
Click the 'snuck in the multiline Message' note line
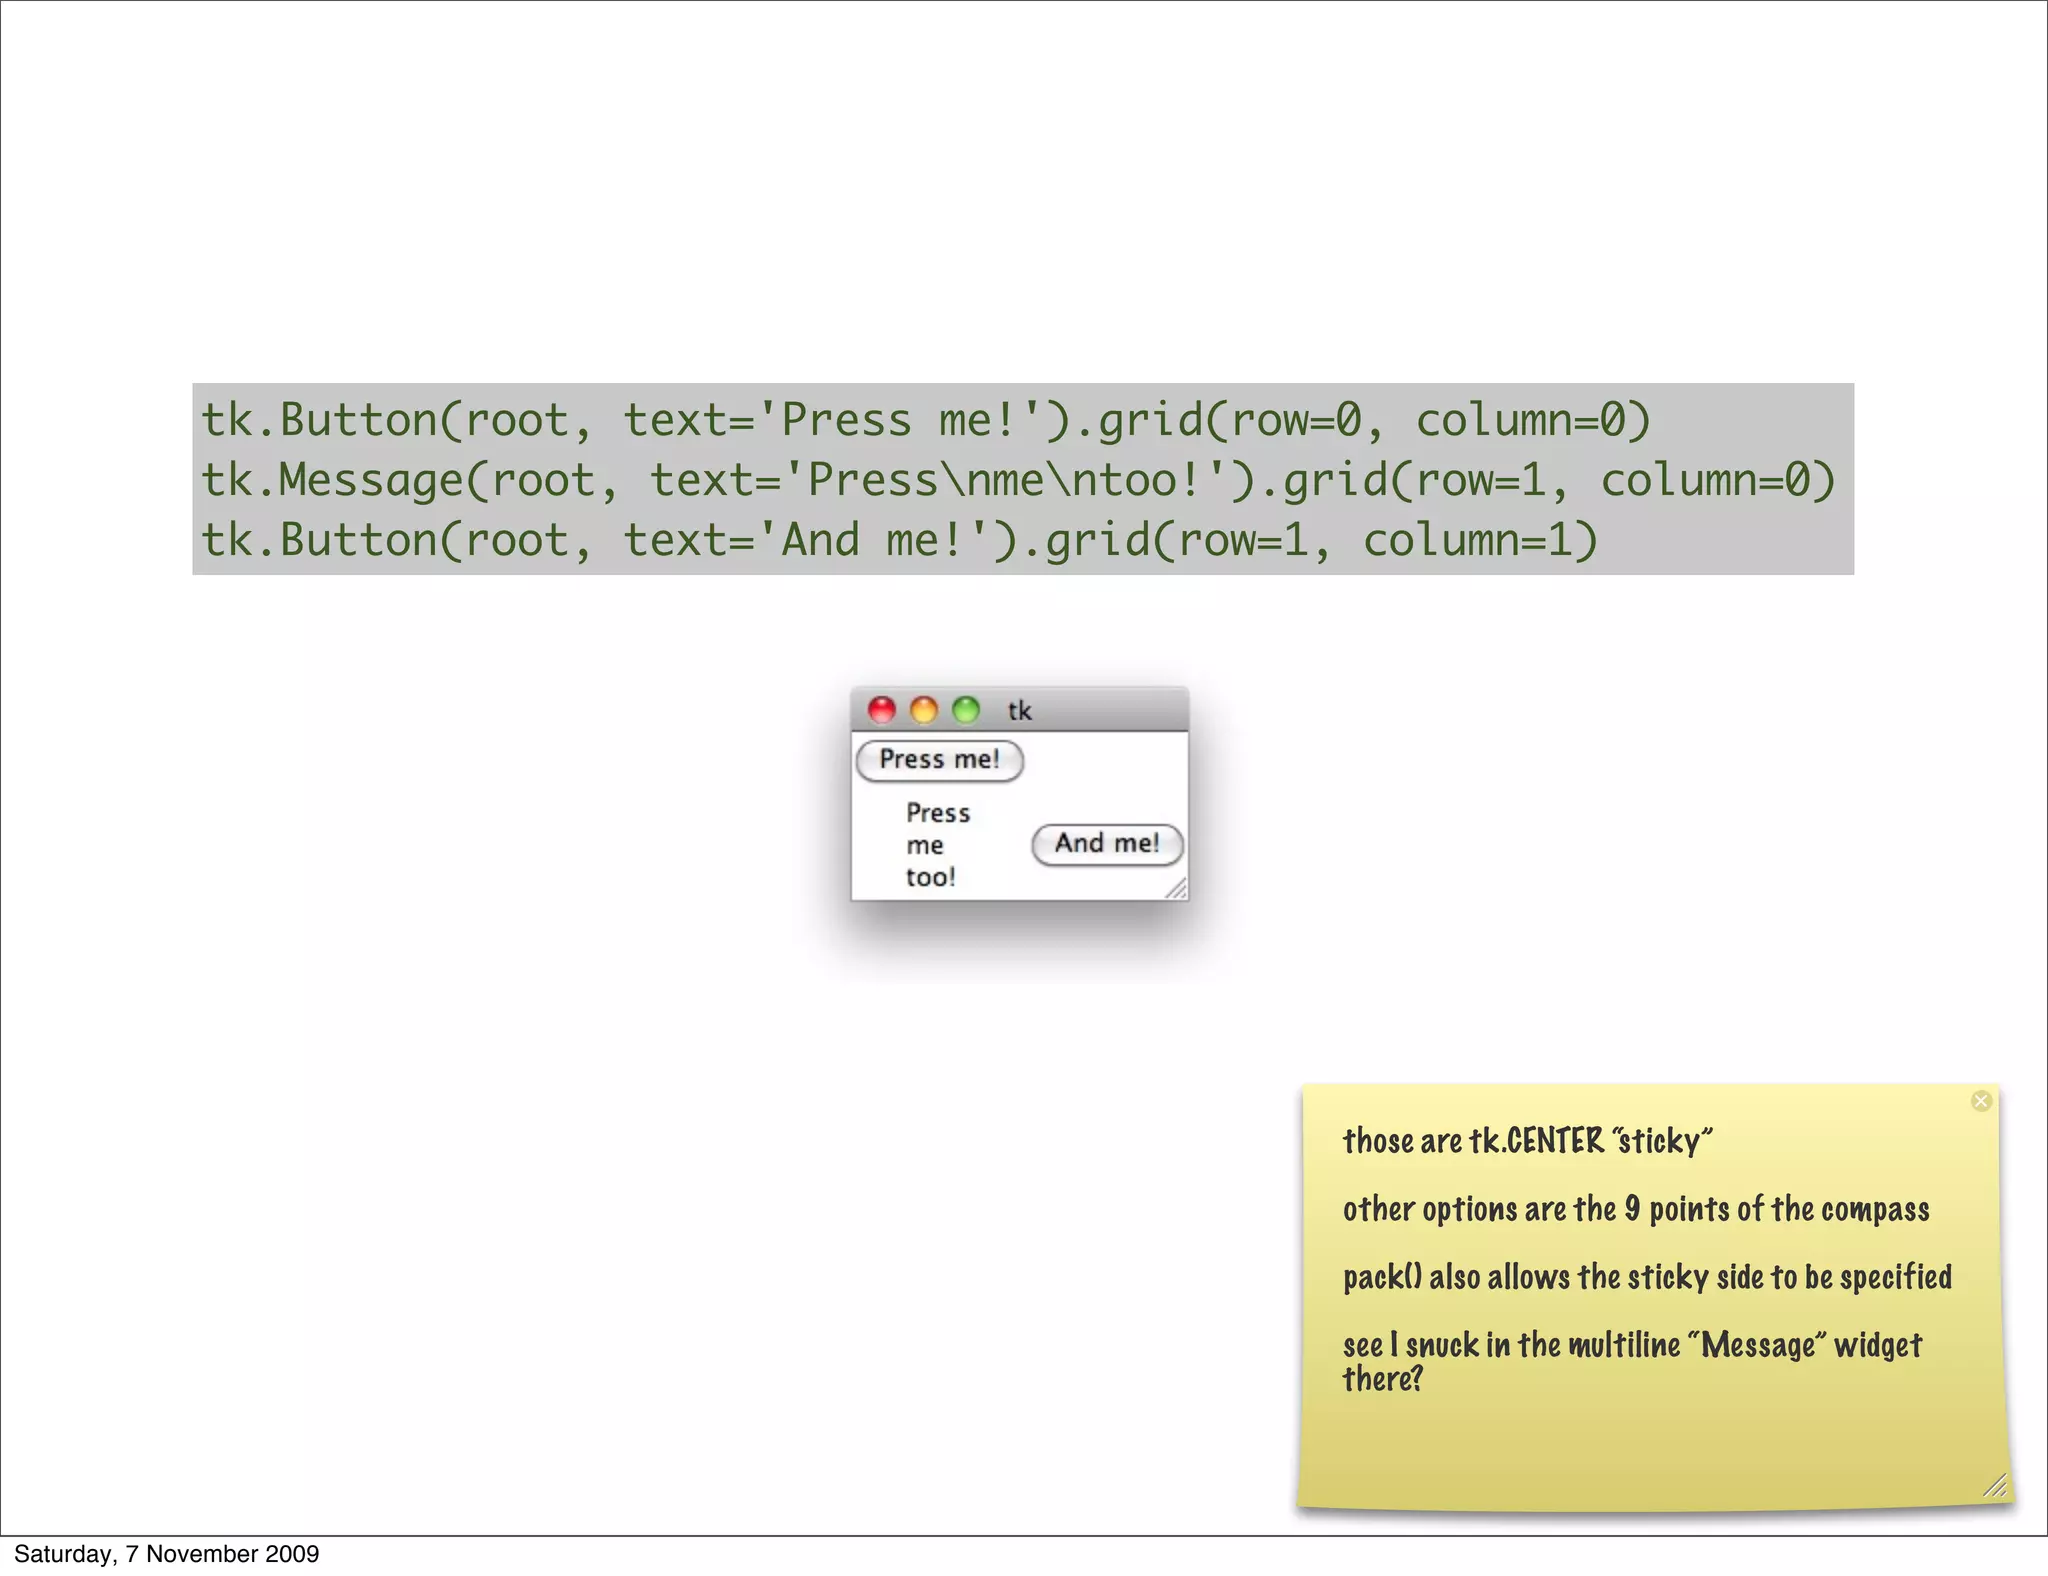1631,1345
